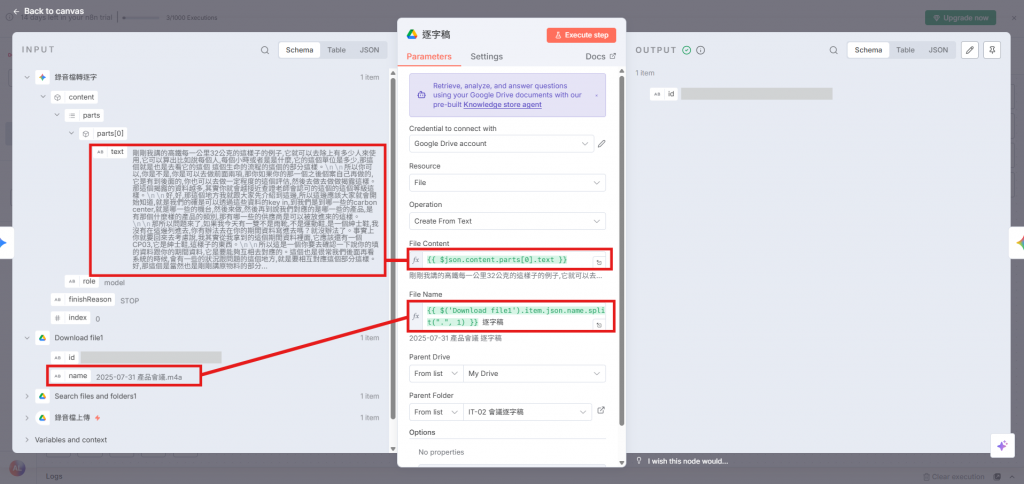
Task: Dismiss the Knowledge store agent notice
Action: (x=596, y=95)
